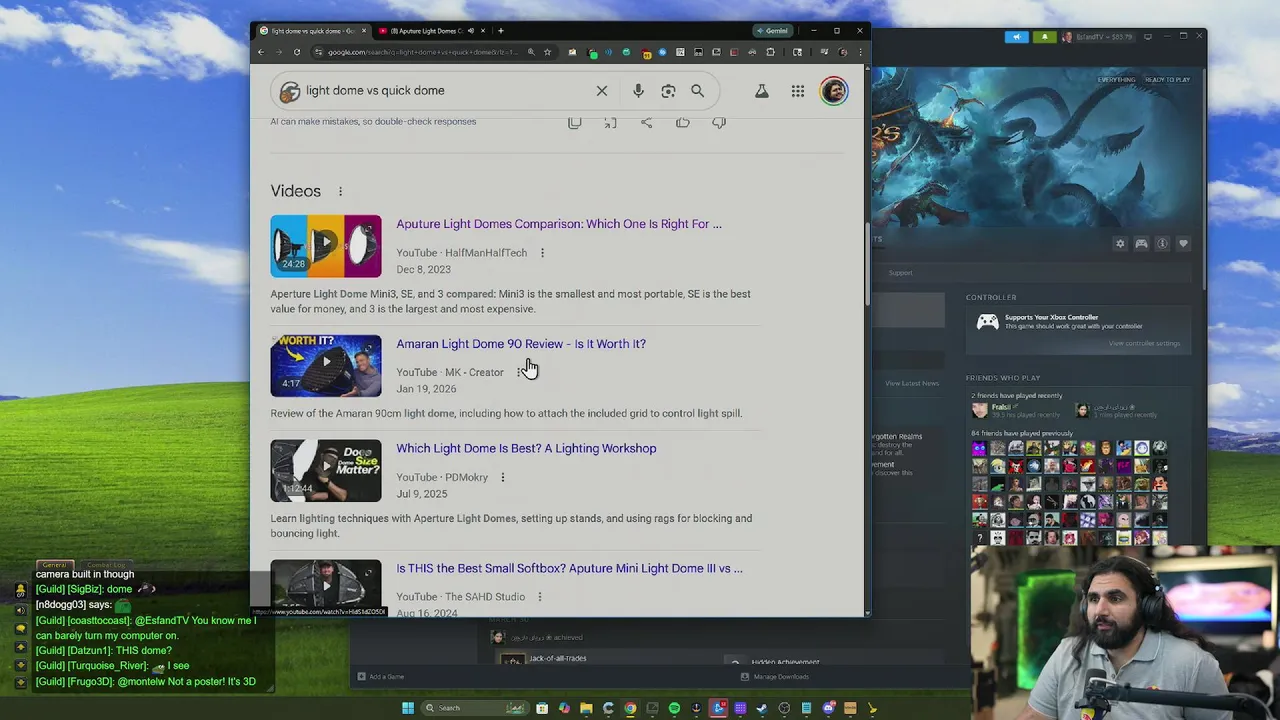The width and height of the screenshot is (1280, 720).
Task: Play the Amaran Worth It video thumbnail
Action: [x=326, y=366]
